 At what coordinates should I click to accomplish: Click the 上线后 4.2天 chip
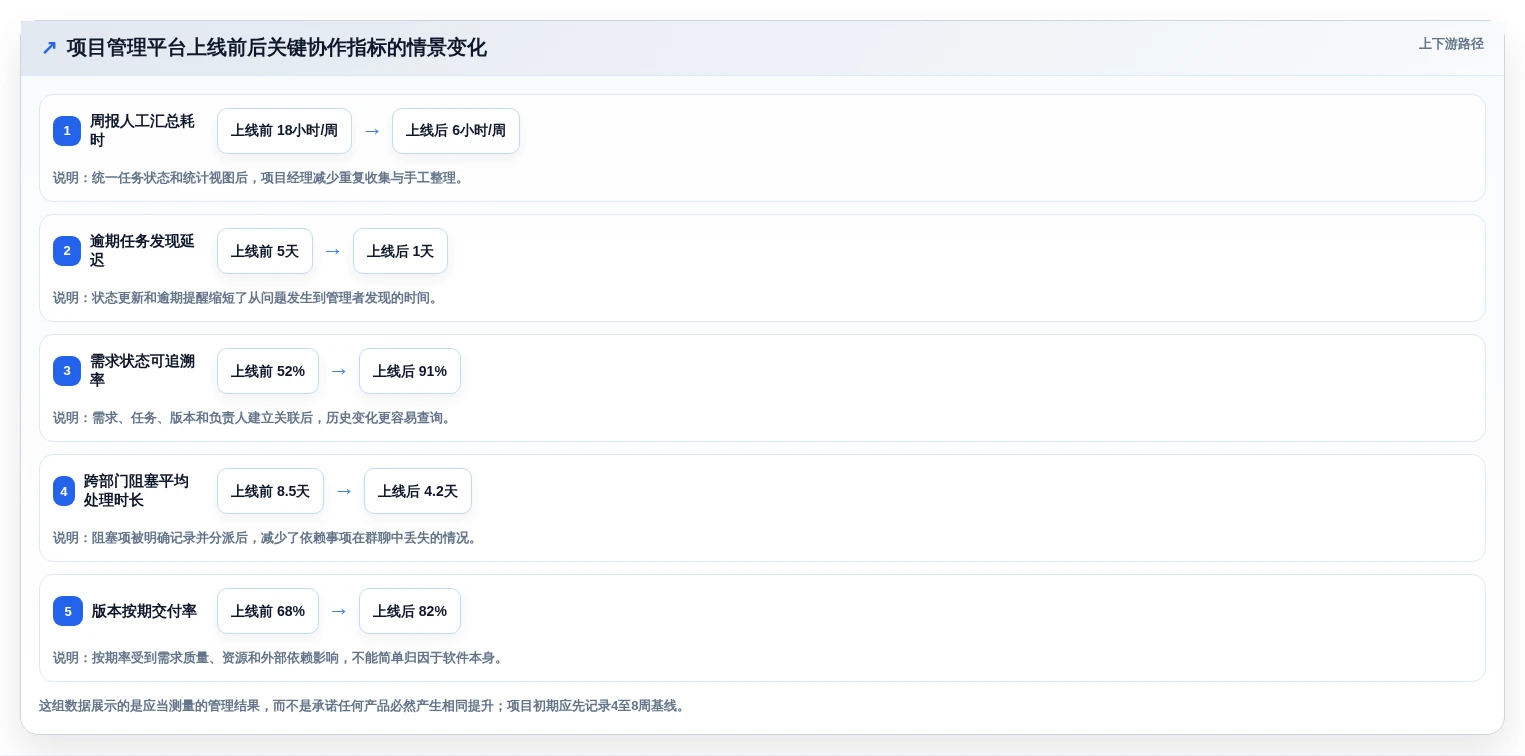coord(418,491)
